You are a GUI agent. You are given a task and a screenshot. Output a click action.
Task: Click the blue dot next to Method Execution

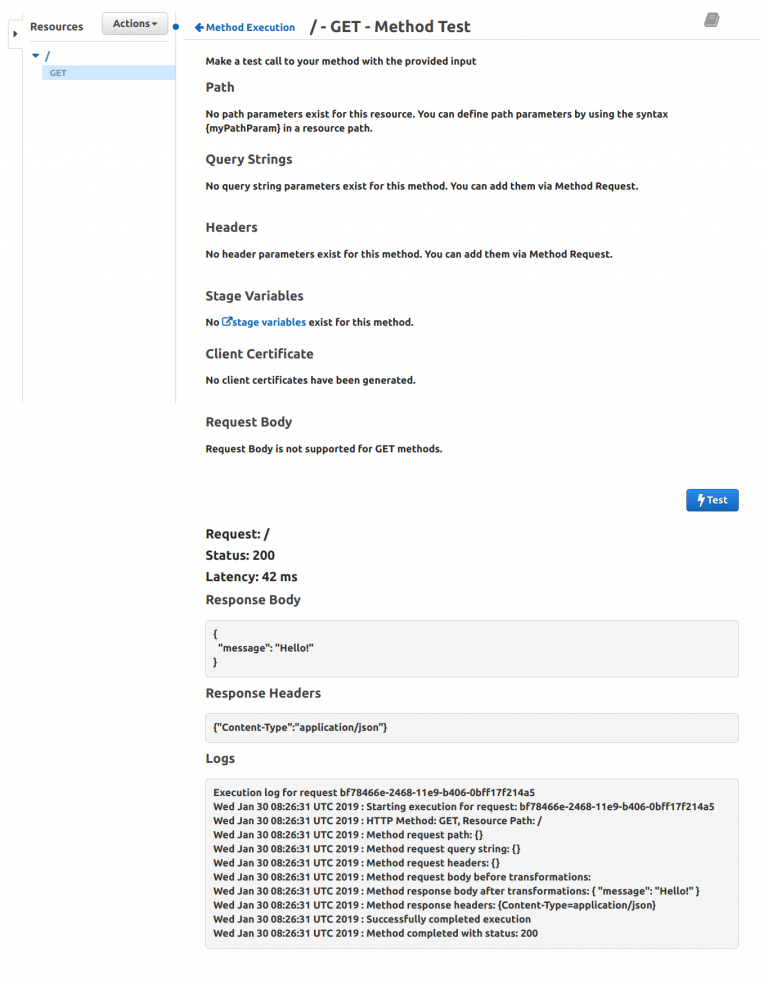(x=174, y=26)
